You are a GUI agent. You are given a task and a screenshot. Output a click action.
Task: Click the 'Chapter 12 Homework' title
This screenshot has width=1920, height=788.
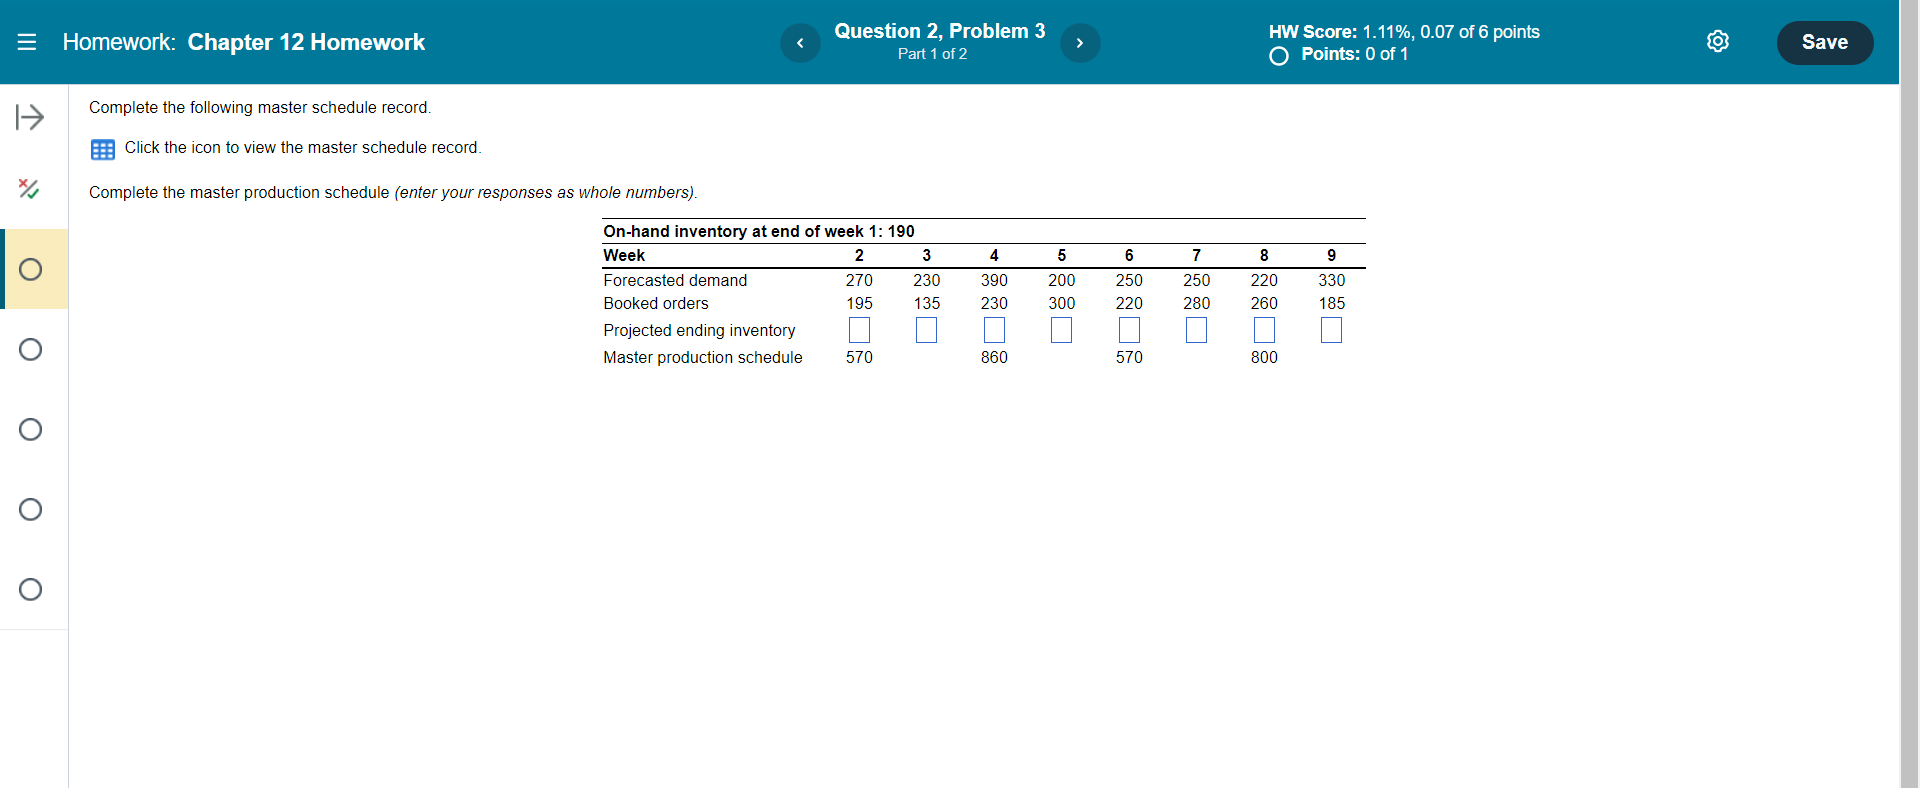pos(306,42)
